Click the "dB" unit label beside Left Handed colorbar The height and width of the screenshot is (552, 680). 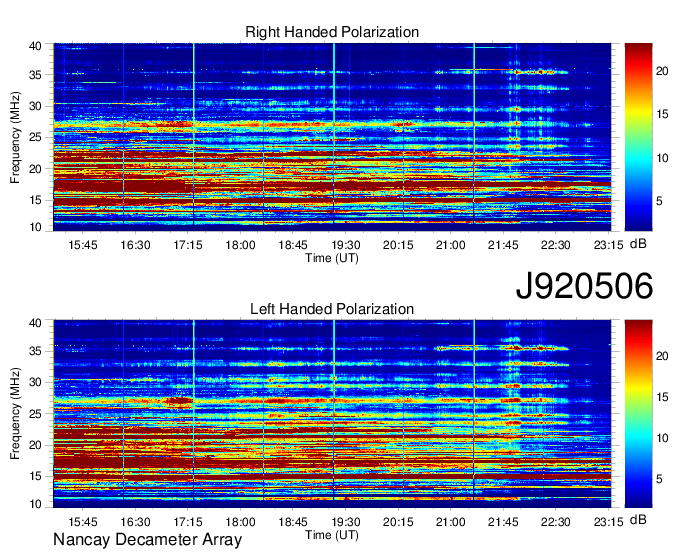[638, 519]
